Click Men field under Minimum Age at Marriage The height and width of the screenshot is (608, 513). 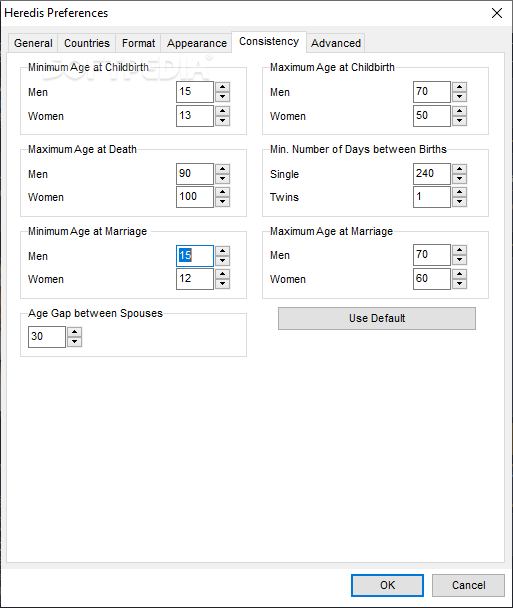(x=195, y=256)
